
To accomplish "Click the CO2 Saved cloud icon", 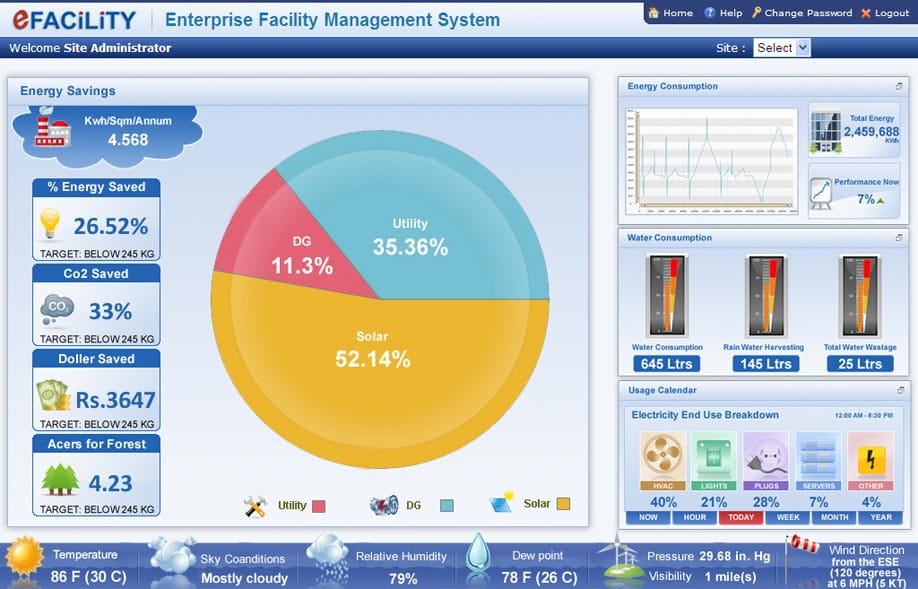I will pyautogui.click(x=56, y=310).
